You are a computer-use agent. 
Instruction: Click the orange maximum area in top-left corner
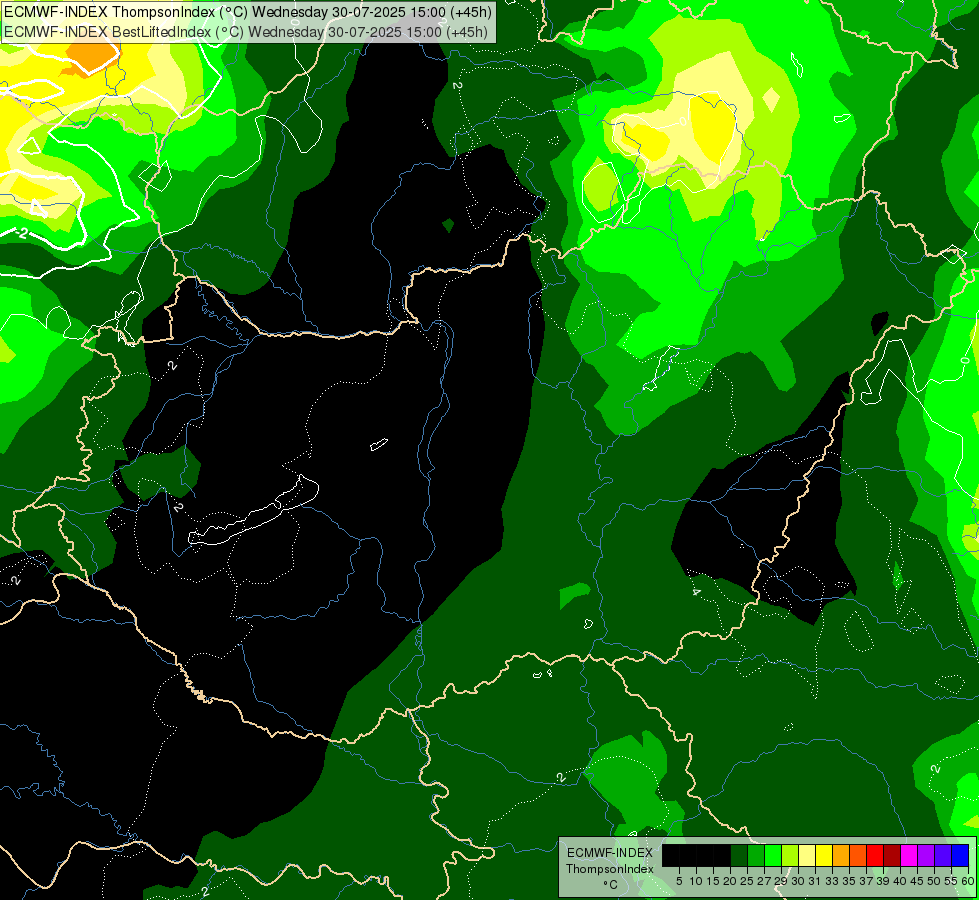pos(91,56)
